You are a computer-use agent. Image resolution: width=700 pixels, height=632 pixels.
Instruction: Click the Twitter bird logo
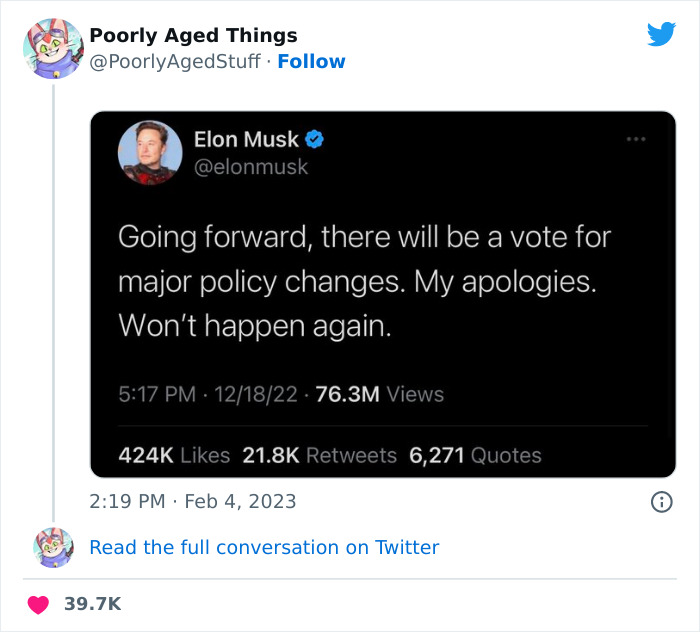[x=661, y=35]
